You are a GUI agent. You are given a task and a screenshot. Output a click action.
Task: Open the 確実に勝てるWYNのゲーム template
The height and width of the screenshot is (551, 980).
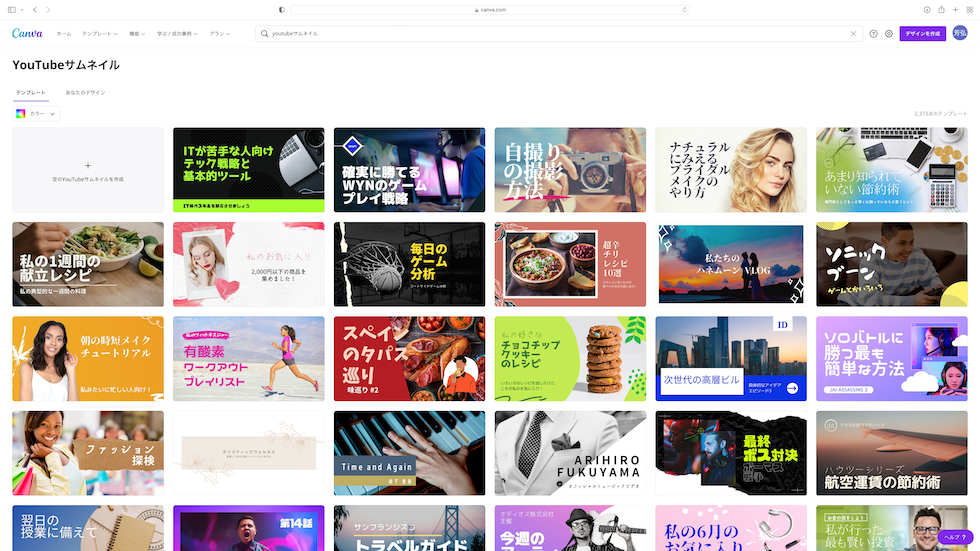tap(409, 170)
